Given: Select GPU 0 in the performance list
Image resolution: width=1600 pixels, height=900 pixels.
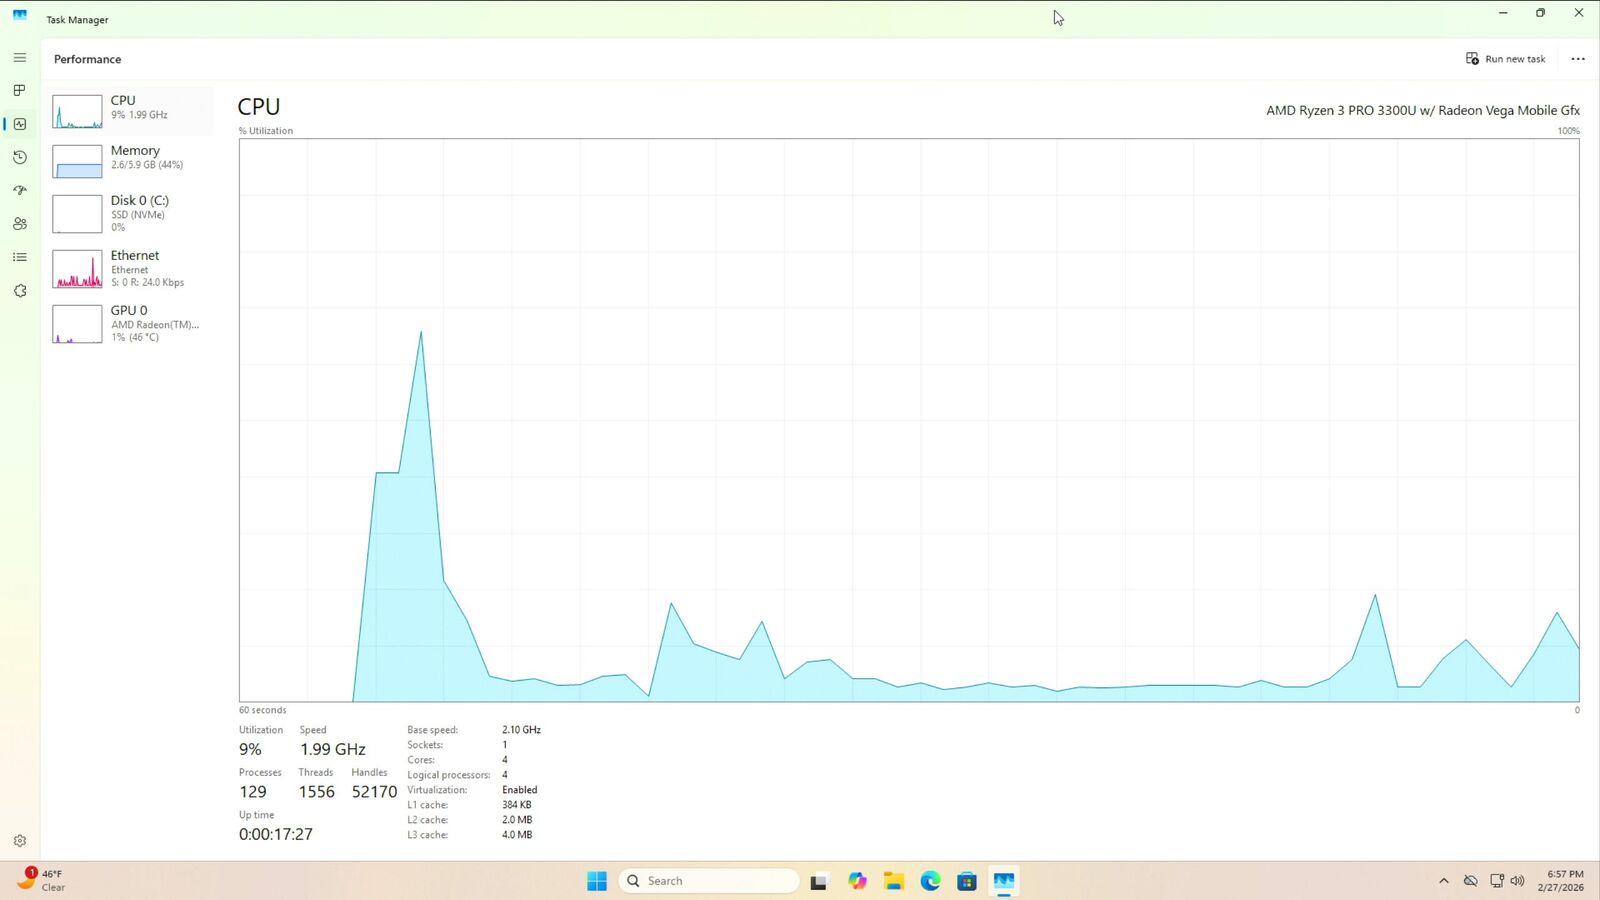Looking at the screenshot, I should tap(131, 323).
